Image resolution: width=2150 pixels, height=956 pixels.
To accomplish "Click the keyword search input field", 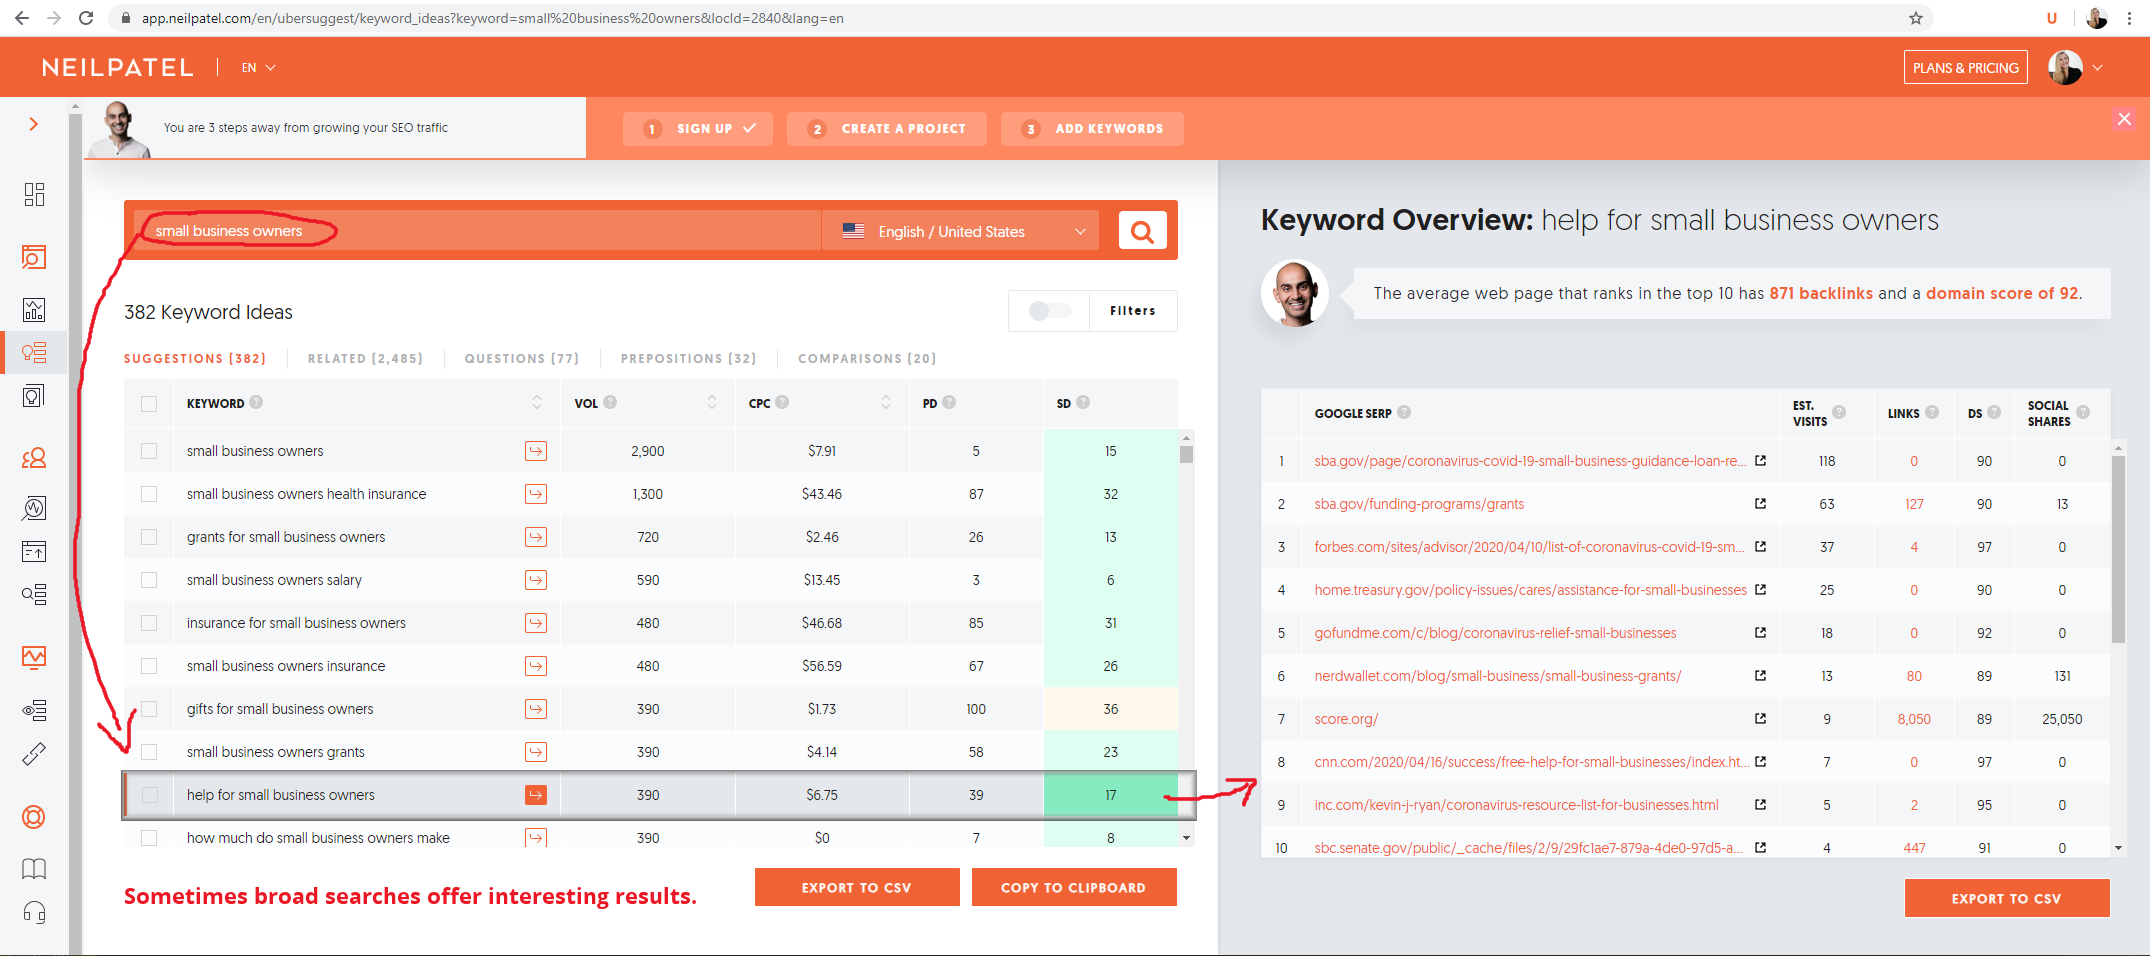I will click(x=470, y=230).
